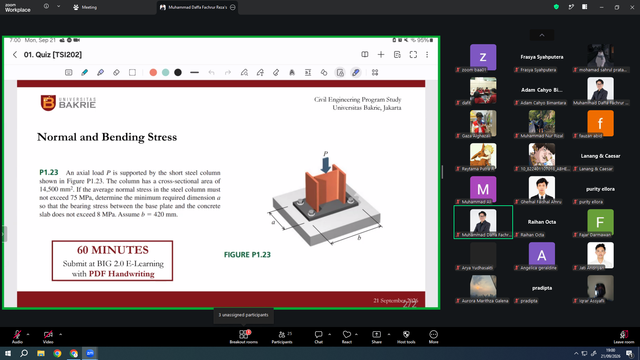Viewport: 640px width, 360px height.
Task: Unmute audio in Zoom toolbar
Action: coord(17,337)
